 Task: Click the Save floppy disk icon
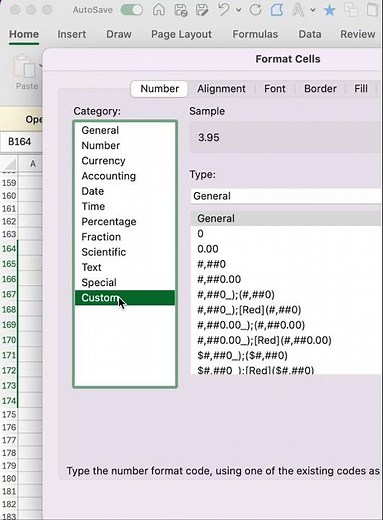180,10
